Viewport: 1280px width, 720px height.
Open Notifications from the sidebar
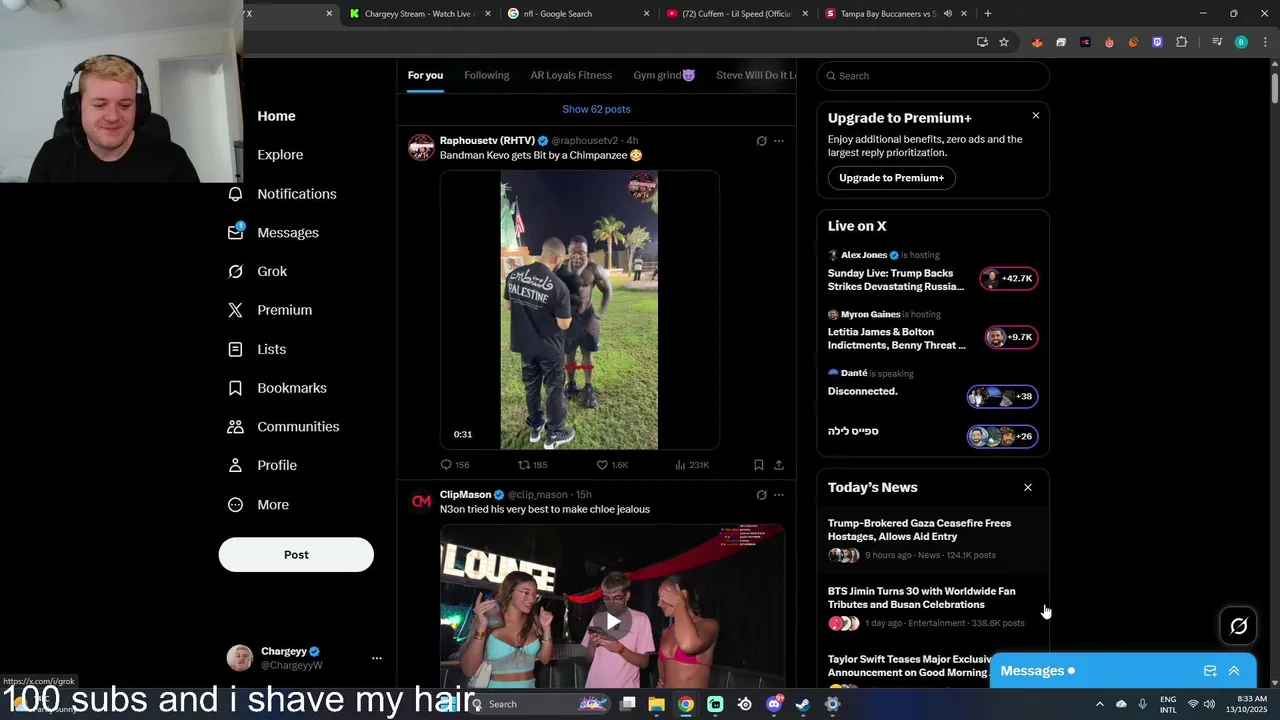pyautogui.click(x=296, y=194)
